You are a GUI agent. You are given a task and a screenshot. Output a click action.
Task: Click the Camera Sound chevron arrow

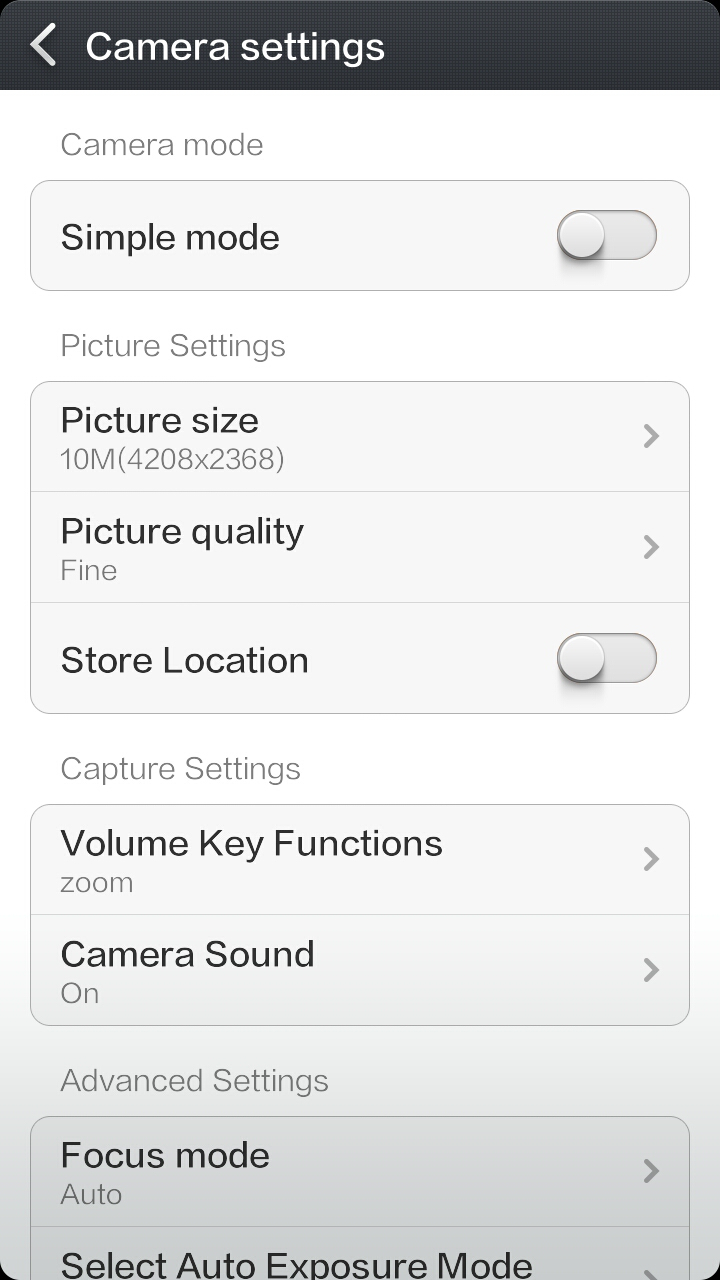[651, 970]
